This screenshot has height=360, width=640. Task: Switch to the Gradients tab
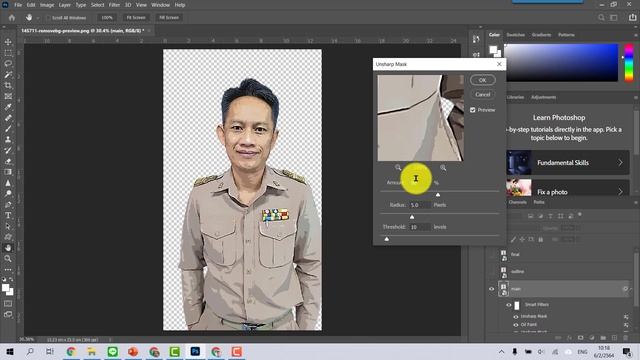coord(541,35)
